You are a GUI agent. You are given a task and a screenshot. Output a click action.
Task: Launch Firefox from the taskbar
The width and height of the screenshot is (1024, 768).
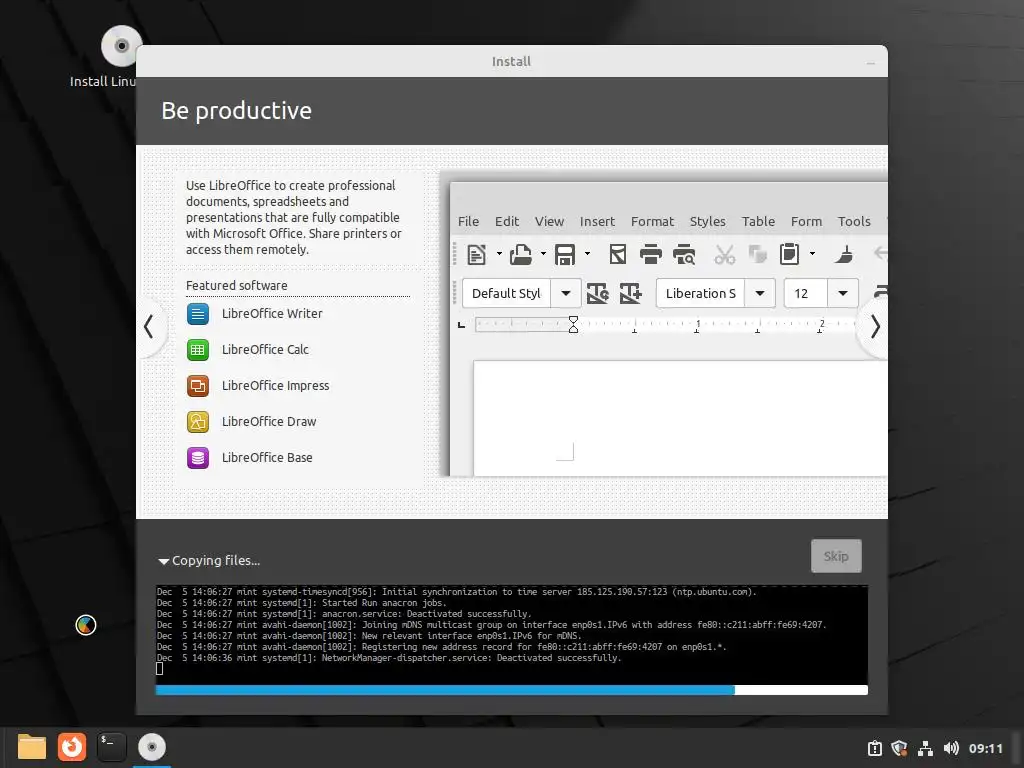tap(72, 747)
